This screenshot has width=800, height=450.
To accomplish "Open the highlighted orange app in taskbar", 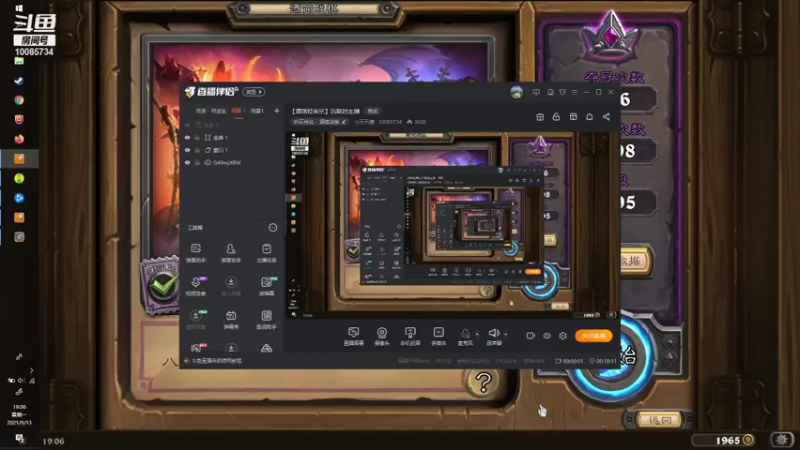I will tap(19, 159).
